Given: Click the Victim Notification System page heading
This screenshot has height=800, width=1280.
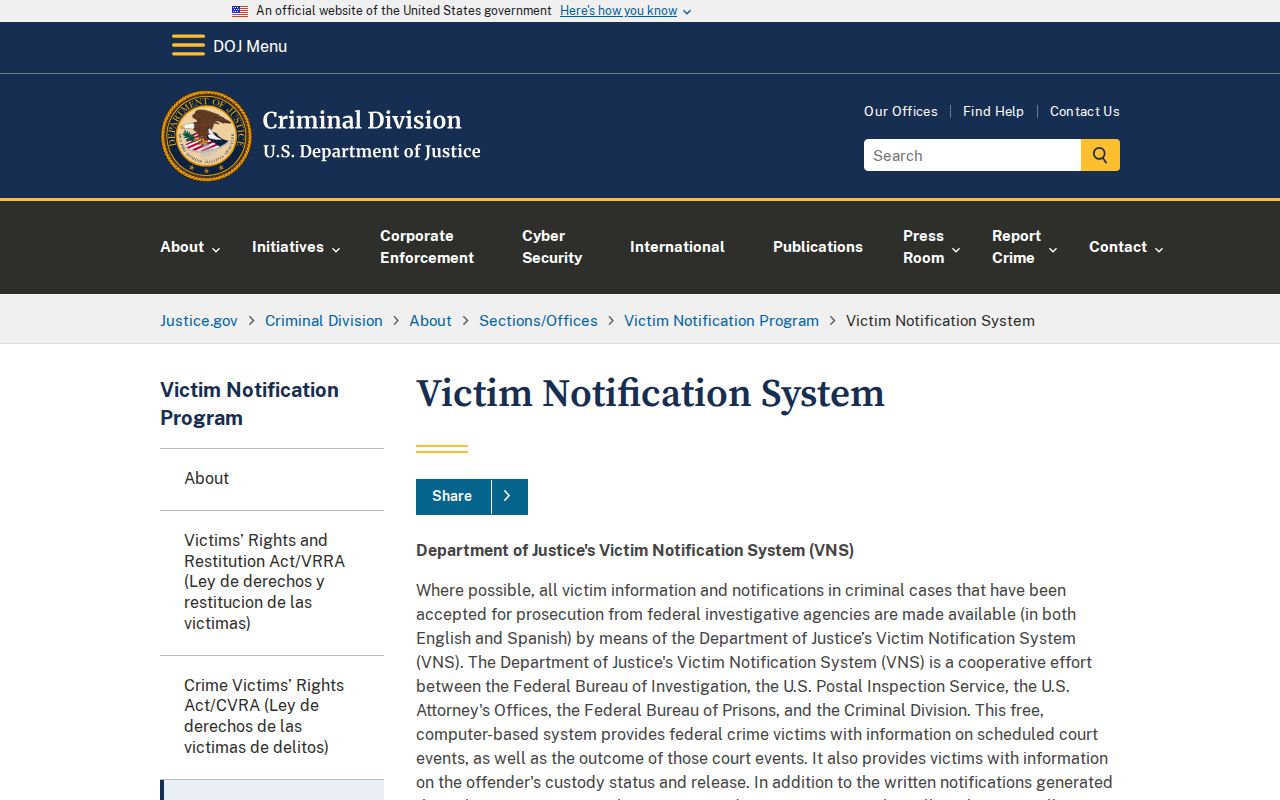Looking at the screenshot, I should pos(650,394).
